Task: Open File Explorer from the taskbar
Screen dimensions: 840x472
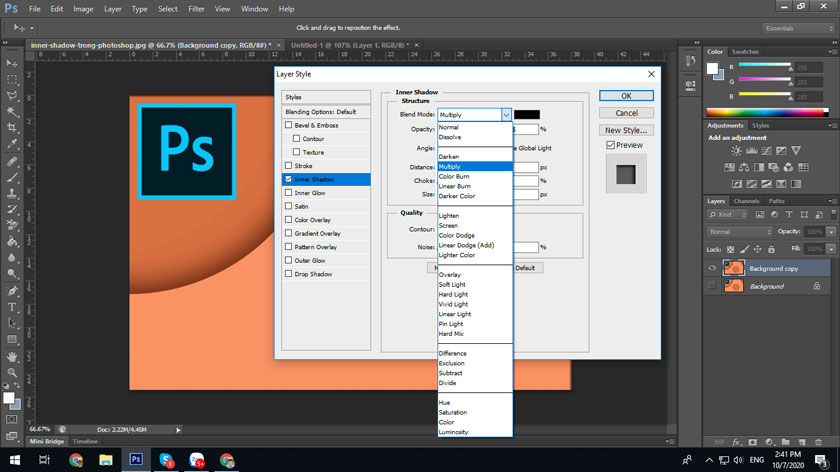Action: click(106, 460)
